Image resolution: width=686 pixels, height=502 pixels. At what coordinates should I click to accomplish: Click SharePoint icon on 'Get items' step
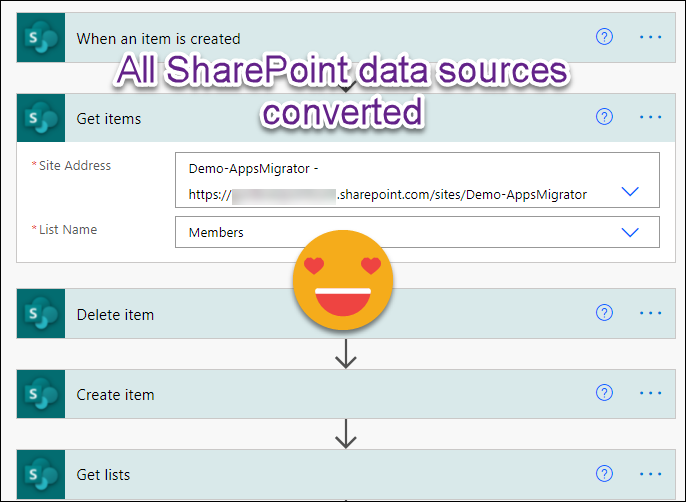tap(41, 118)
